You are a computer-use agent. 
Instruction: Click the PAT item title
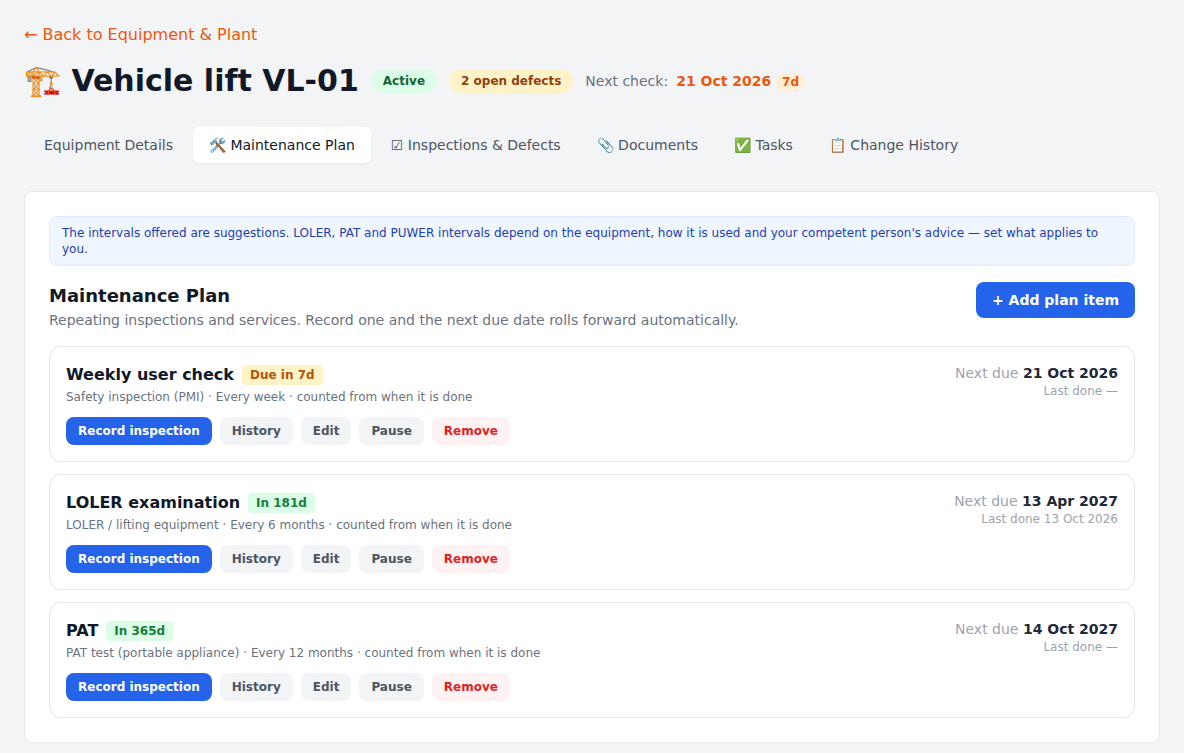click(82, 631)
